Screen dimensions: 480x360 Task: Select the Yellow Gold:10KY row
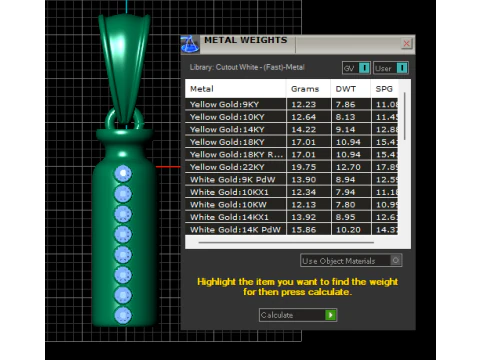tap(292, 117)
